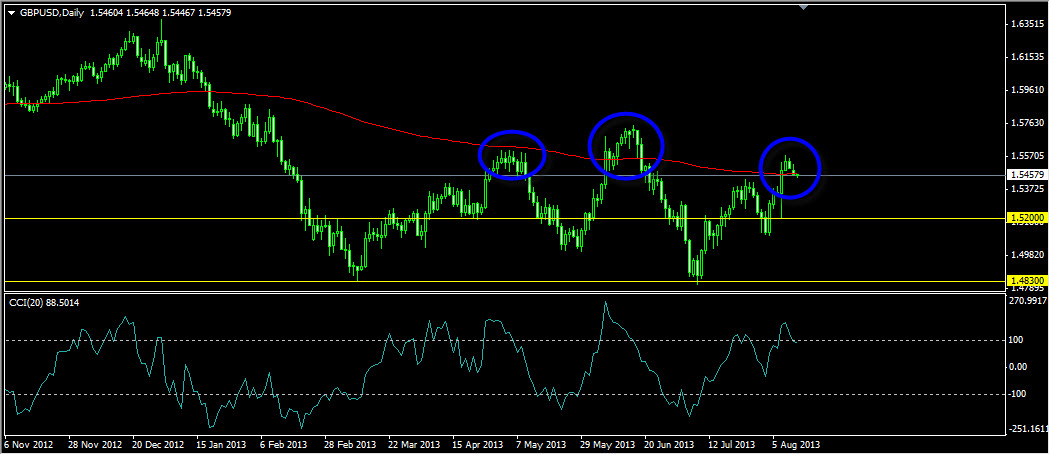Click the 6 Feb 2013 date label
The height and width of the screenshot is (455, 1050).
pos(285,444)
